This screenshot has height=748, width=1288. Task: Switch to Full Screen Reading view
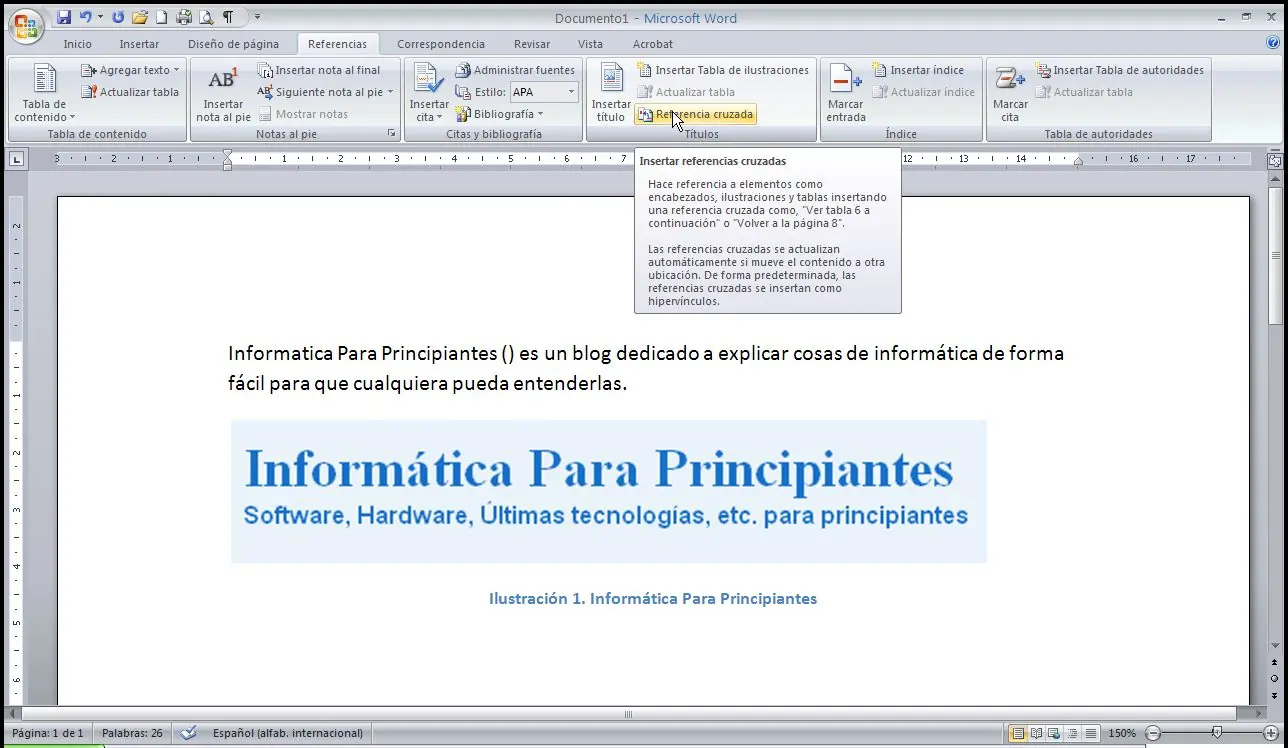1036,733
